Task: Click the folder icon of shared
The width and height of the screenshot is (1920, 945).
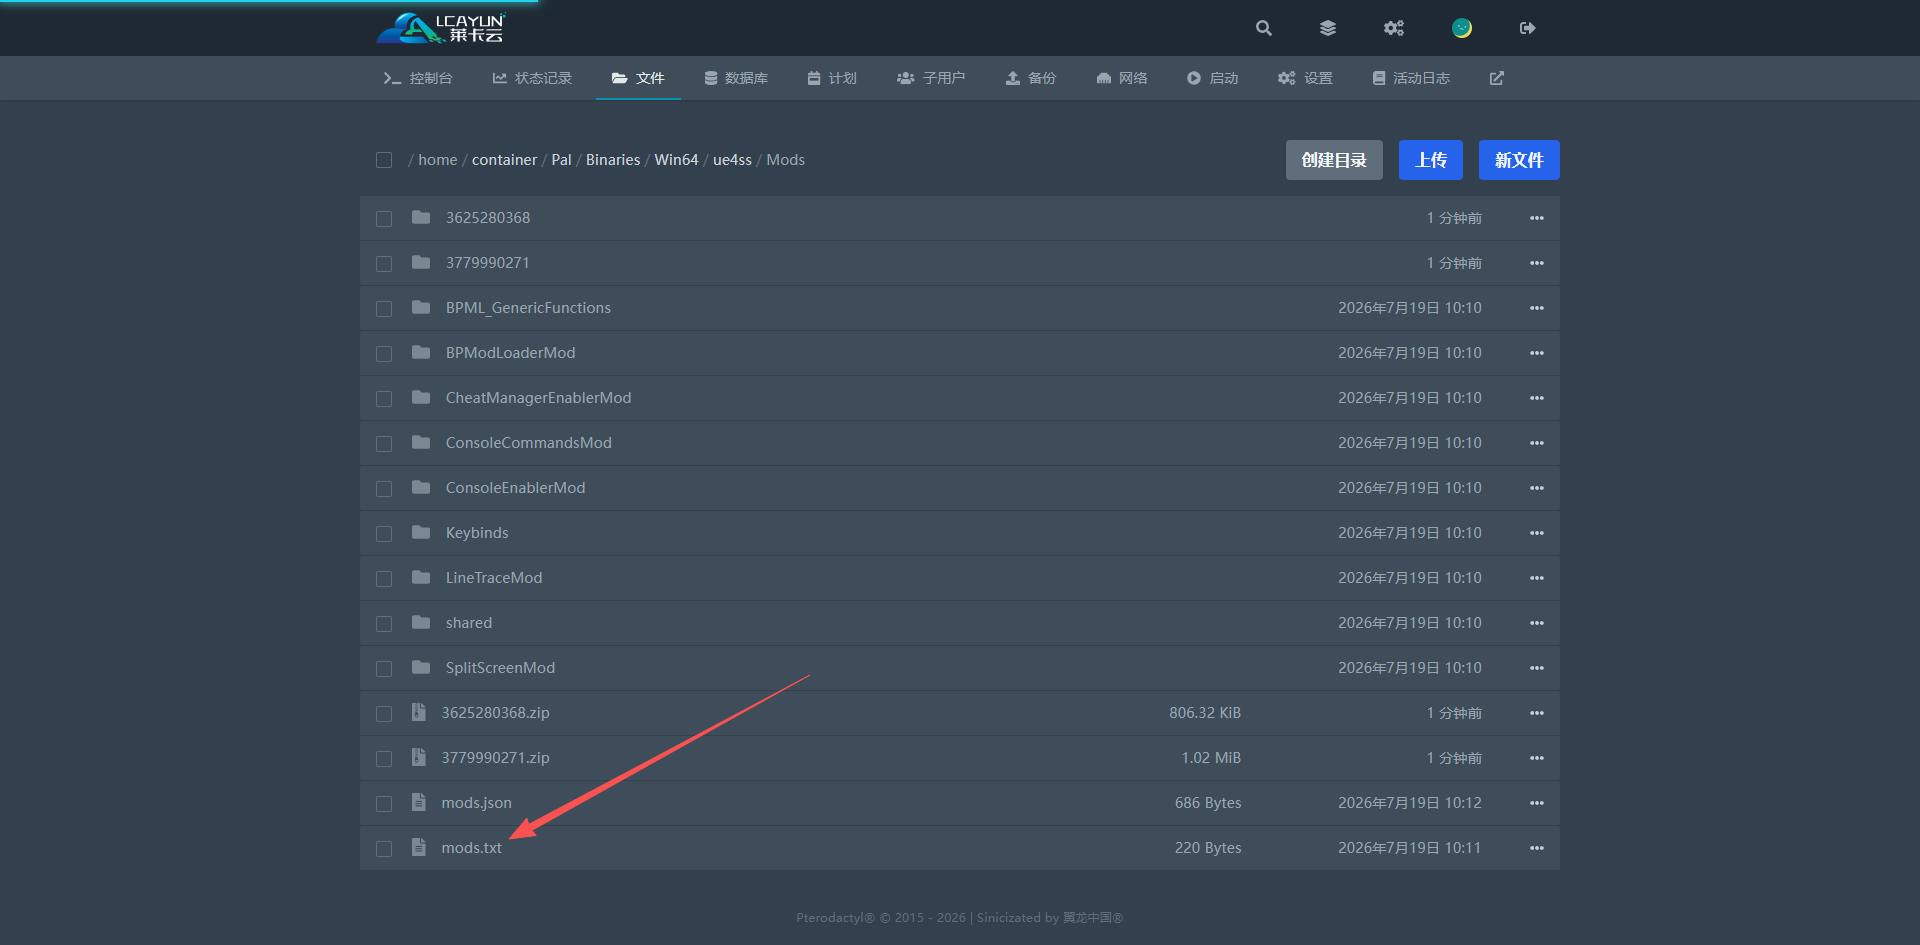Action: (x=421, y=622)
